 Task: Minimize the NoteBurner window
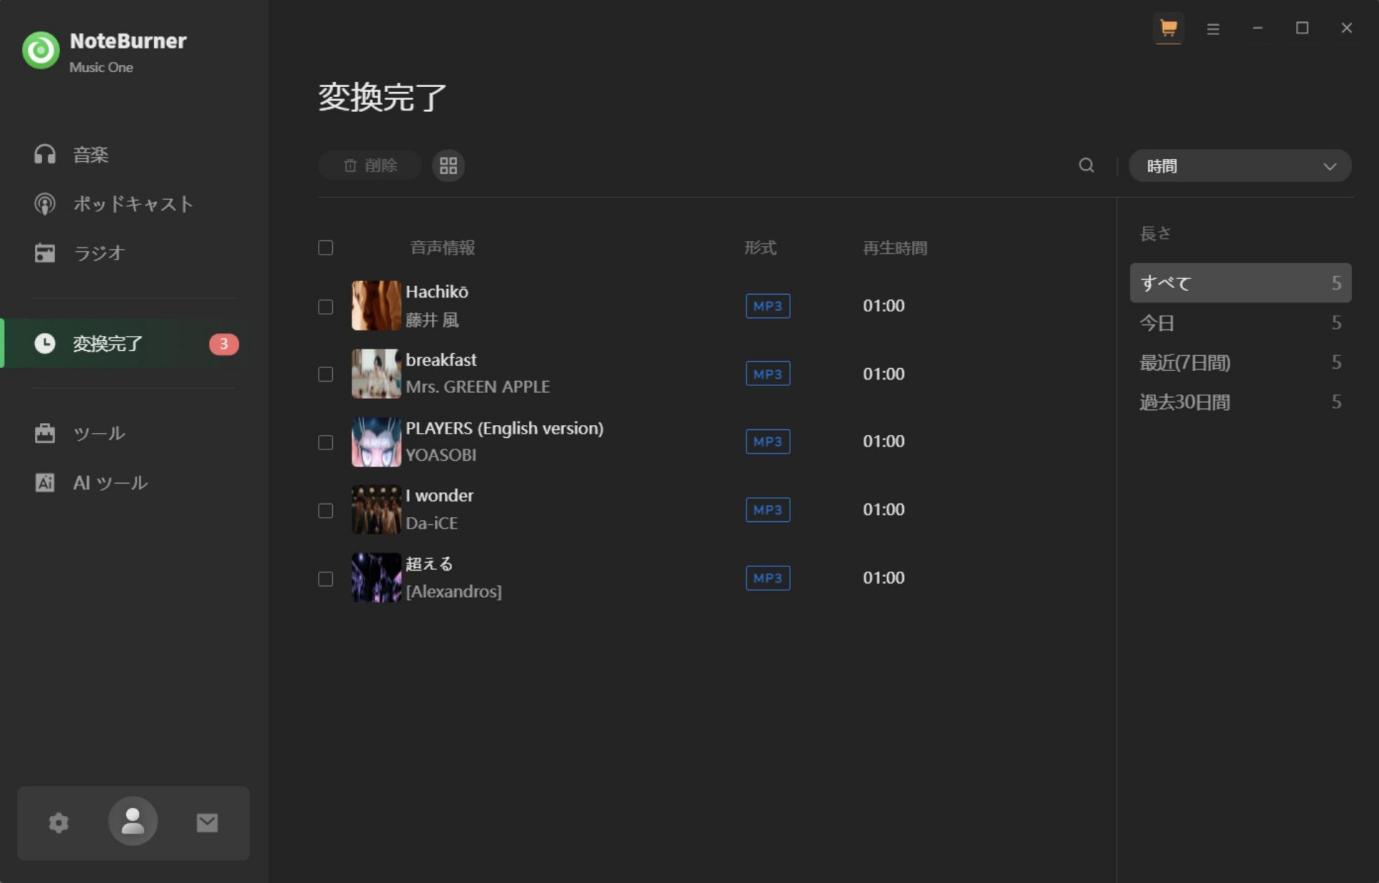[x=1258, y=28]
